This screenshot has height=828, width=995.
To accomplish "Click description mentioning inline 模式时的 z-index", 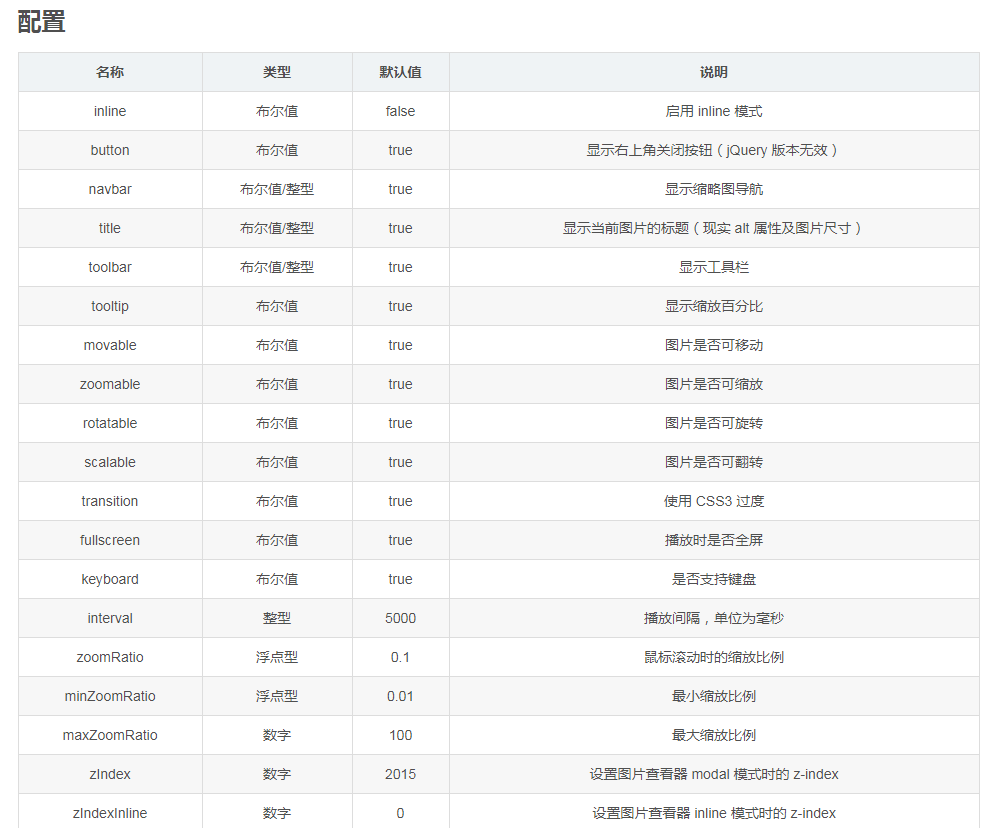I will point(714,813).
